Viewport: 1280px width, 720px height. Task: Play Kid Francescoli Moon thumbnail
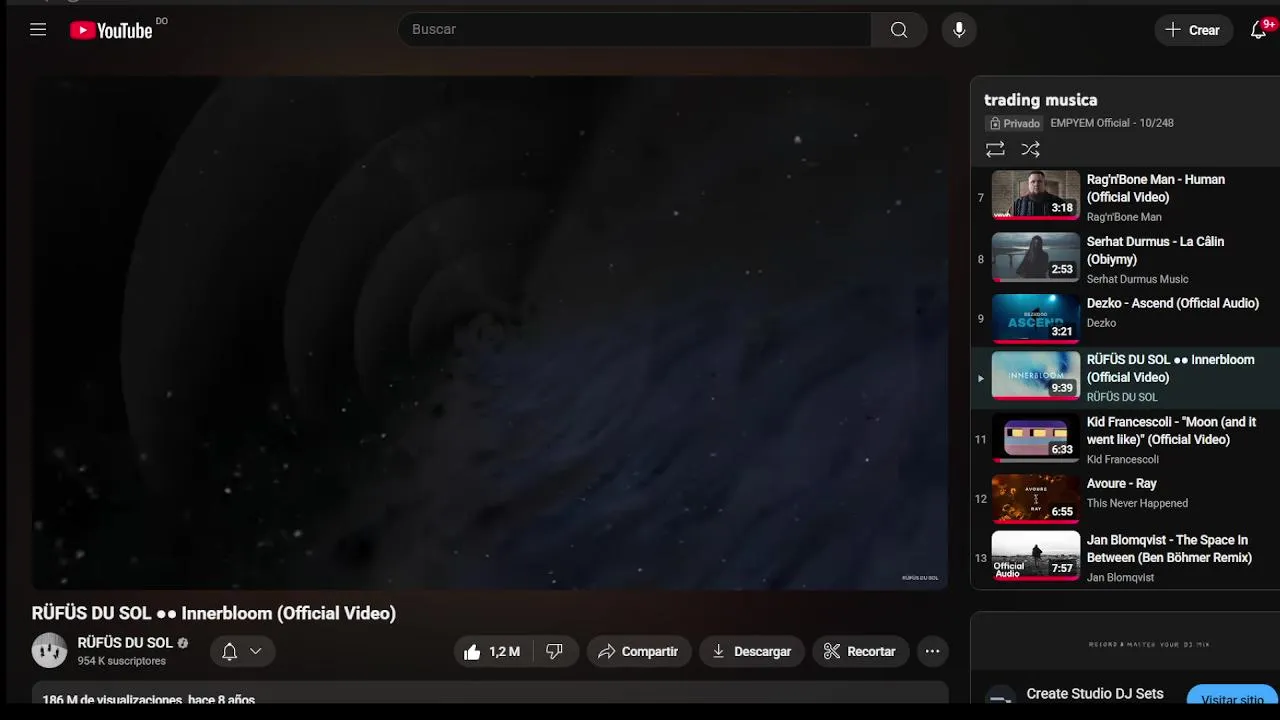pyautogui.click(x=1036, y=437)
